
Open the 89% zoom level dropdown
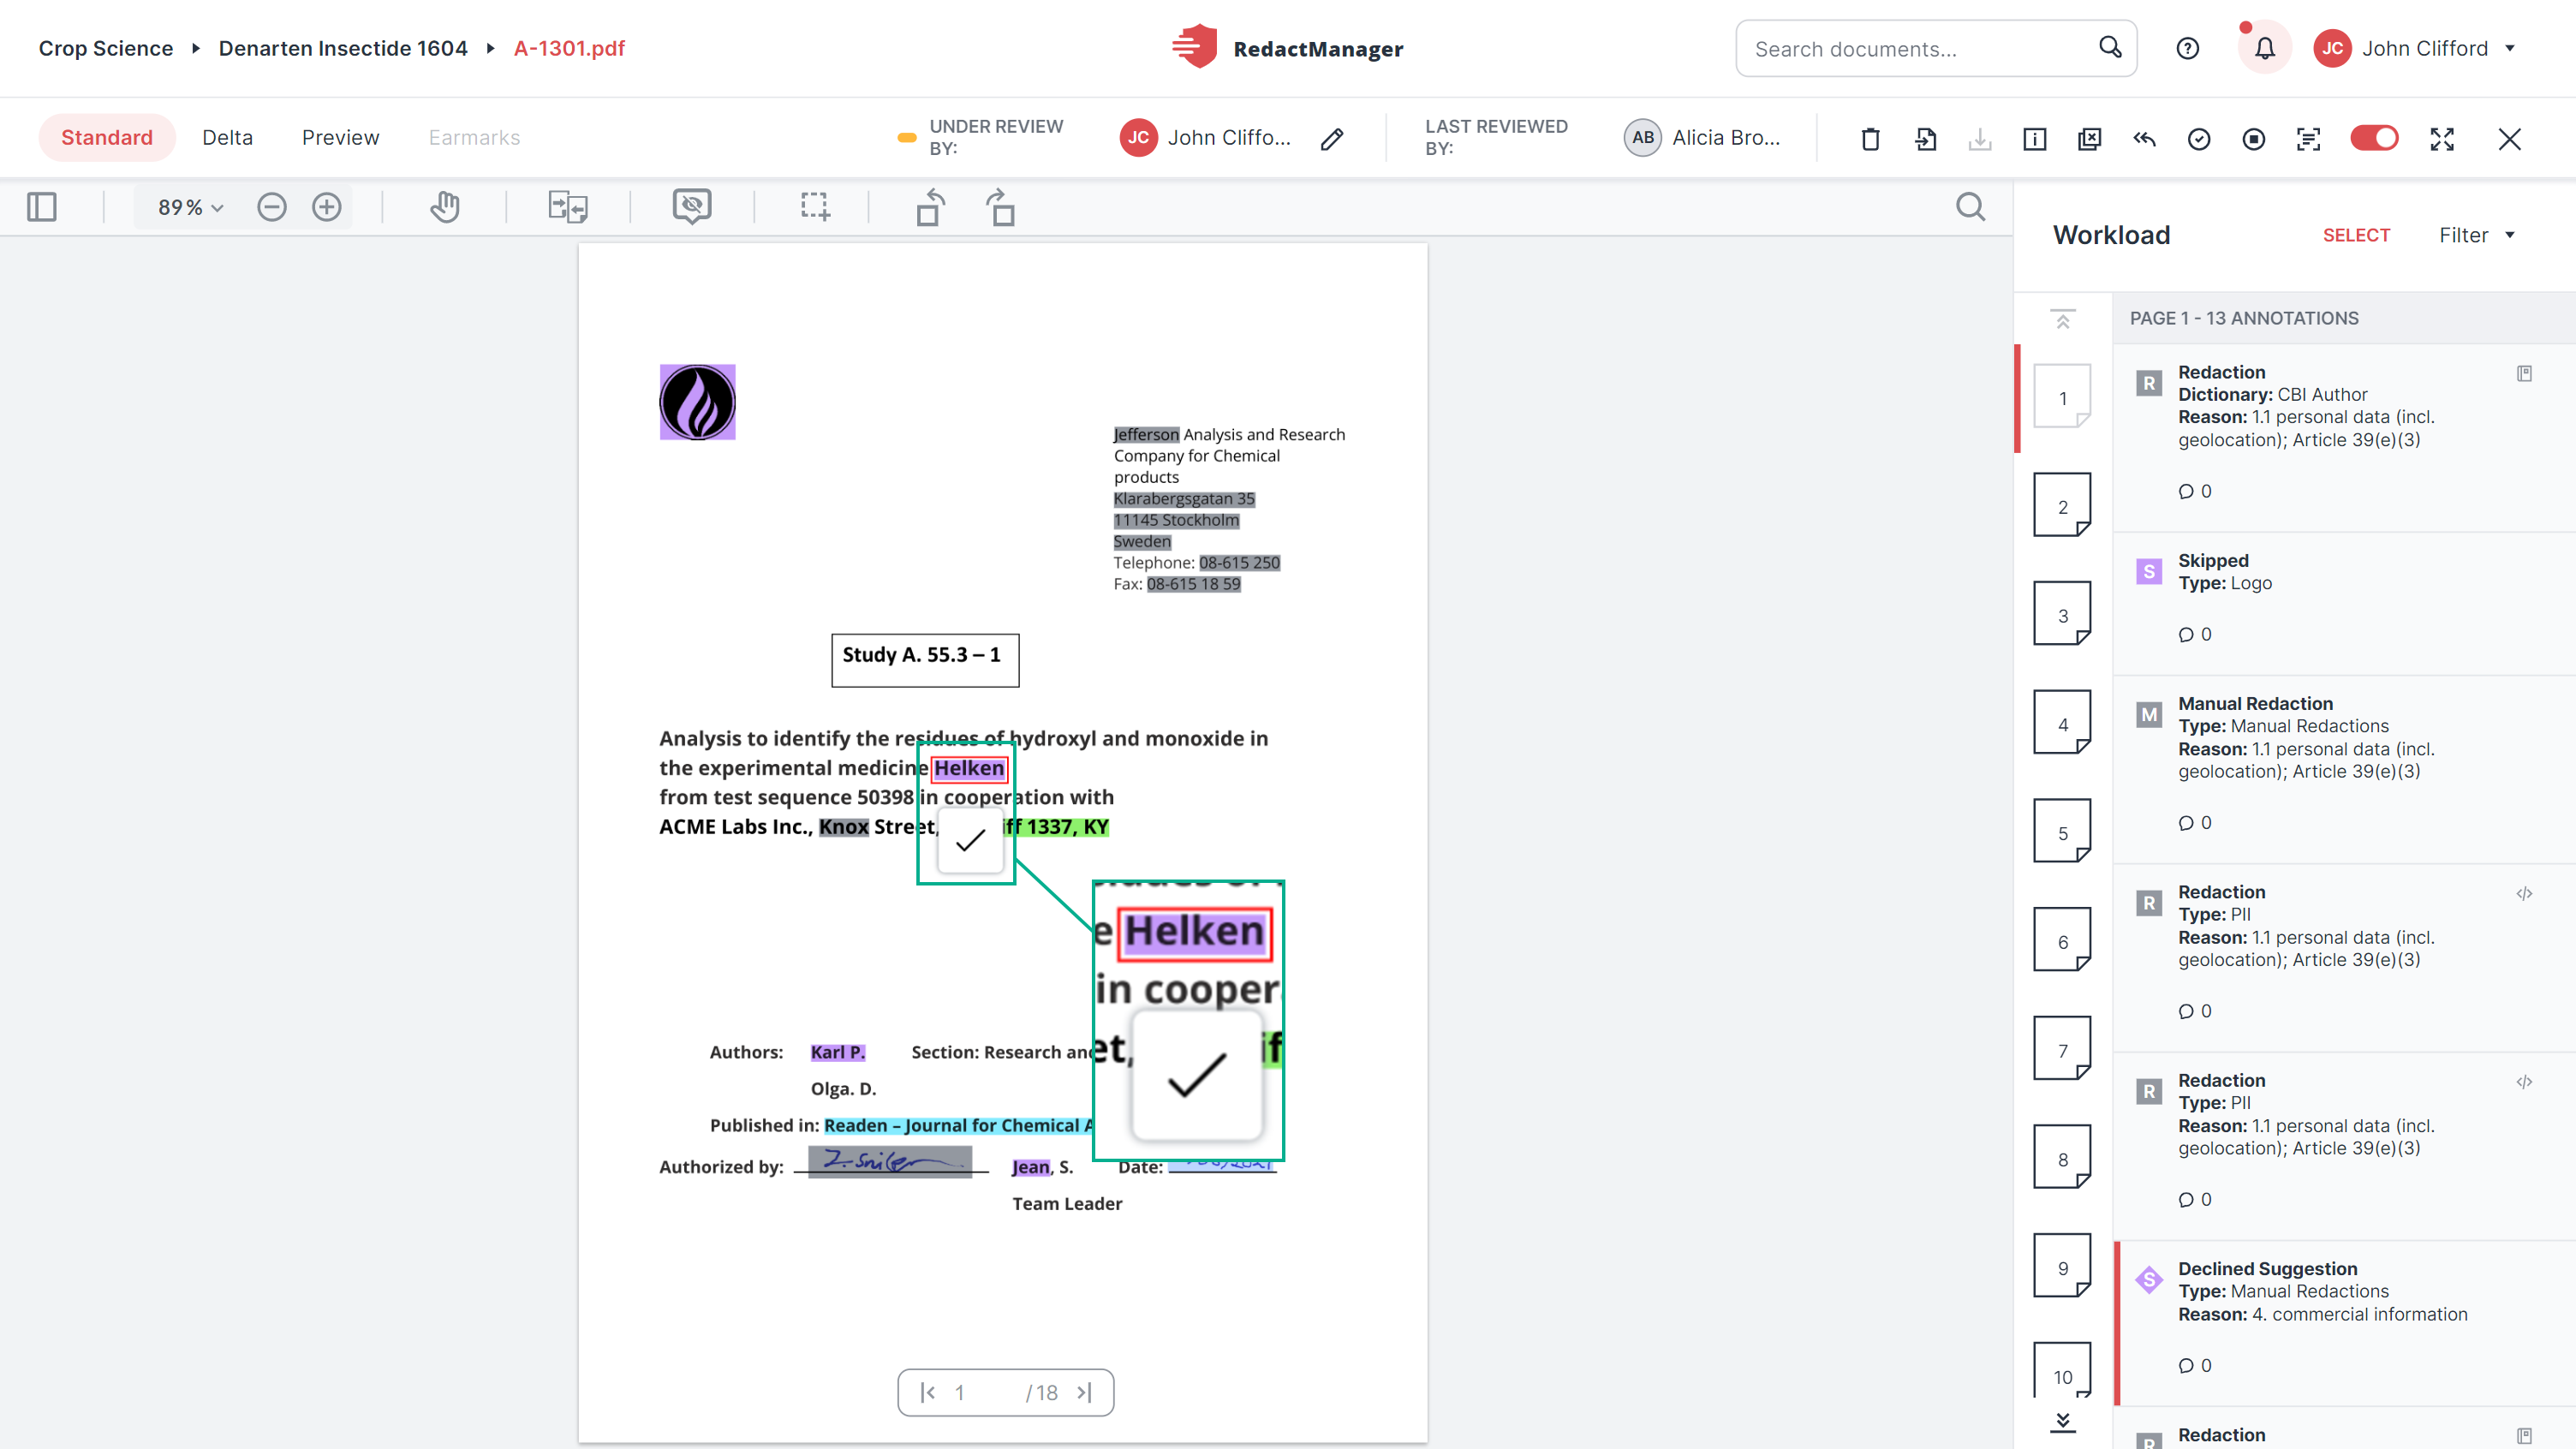190,207
